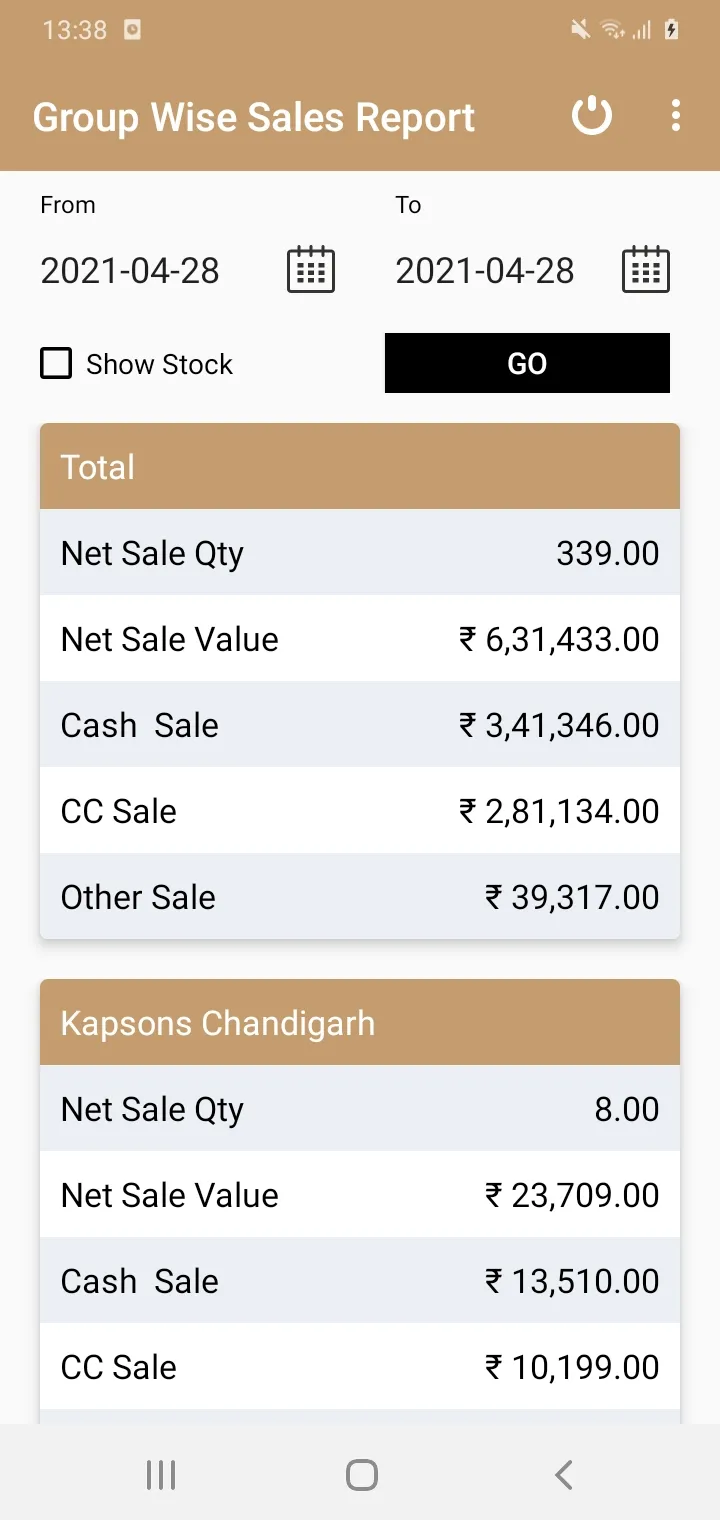Viewport: 720px width, 1520px height.
Task: Open the To date calendar picker
Action: (x=646, y=270)
